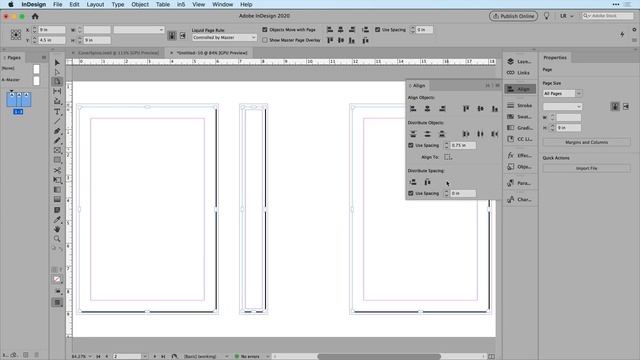
Task: Open the Align To dropdown
Action: (448, 157)
